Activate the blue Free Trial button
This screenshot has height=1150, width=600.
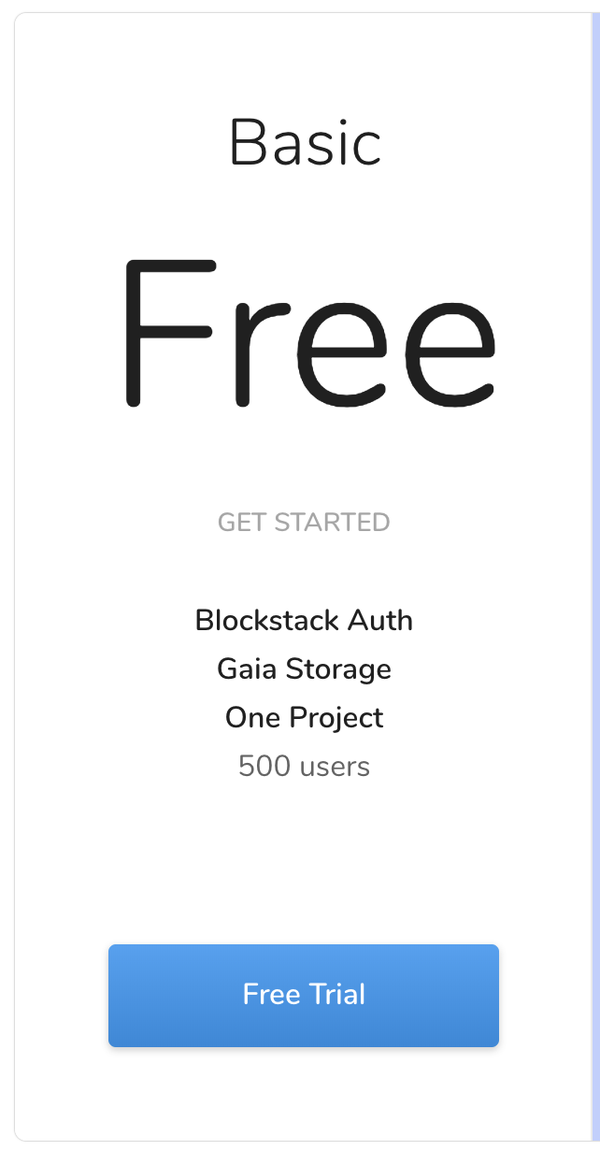pyautogui.click(x=303, y=995)
